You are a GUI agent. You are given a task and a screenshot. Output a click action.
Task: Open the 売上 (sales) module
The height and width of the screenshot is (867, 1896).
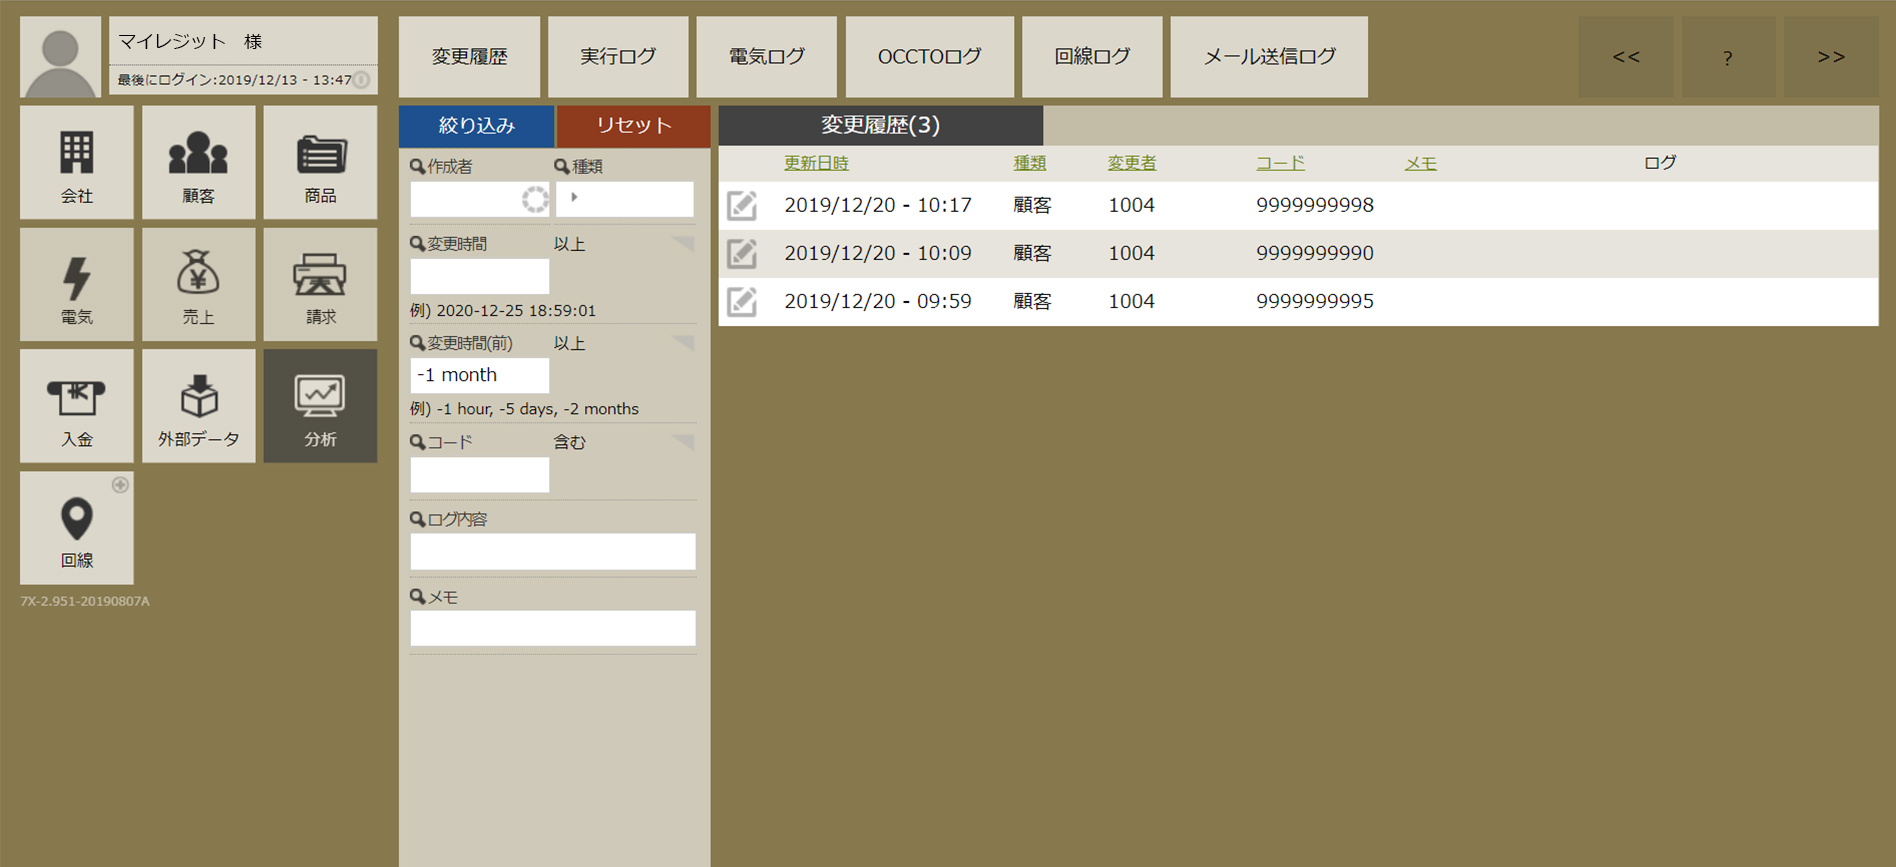coord(199,285)
